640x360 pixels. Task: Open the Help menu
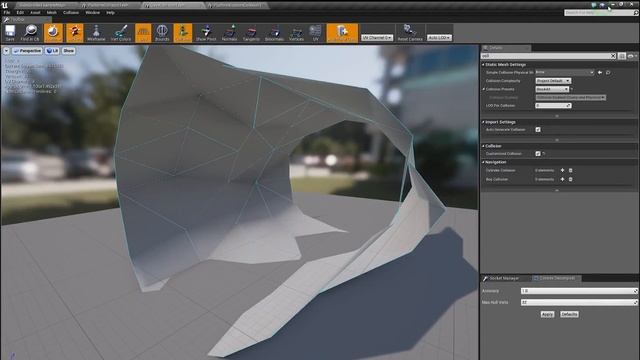[110, 13]
